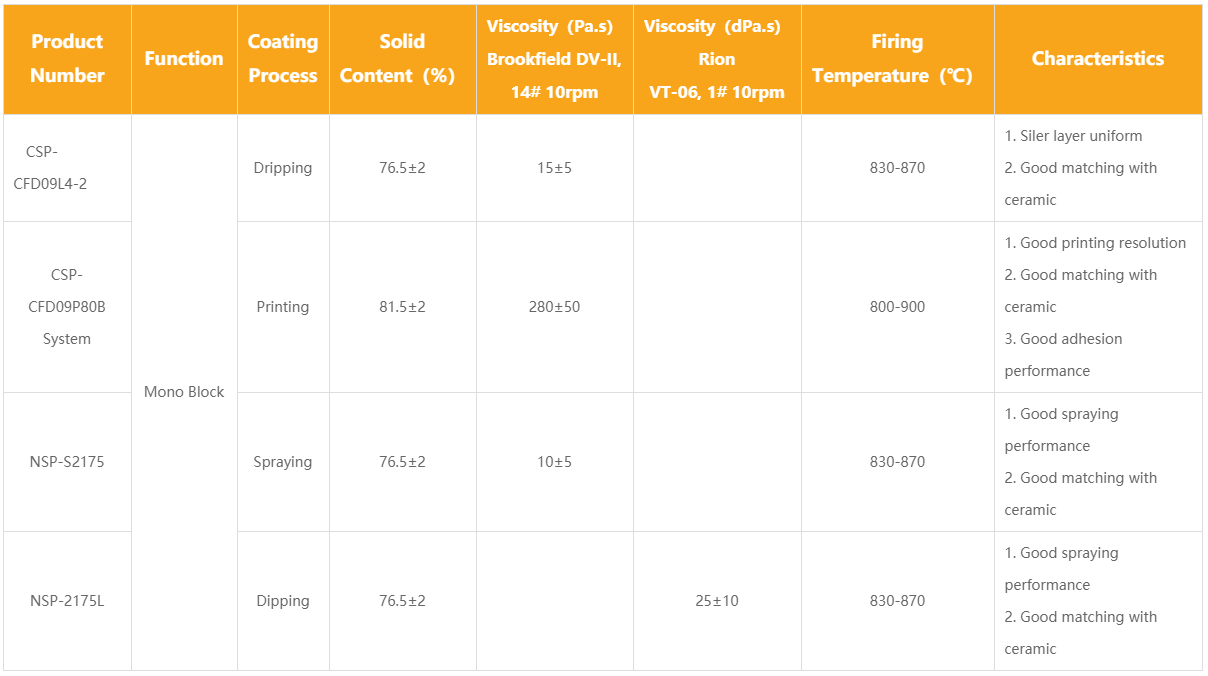Click the Brookfield DV-II viscosity header
Screen dimensions: 1208x676
555,58
